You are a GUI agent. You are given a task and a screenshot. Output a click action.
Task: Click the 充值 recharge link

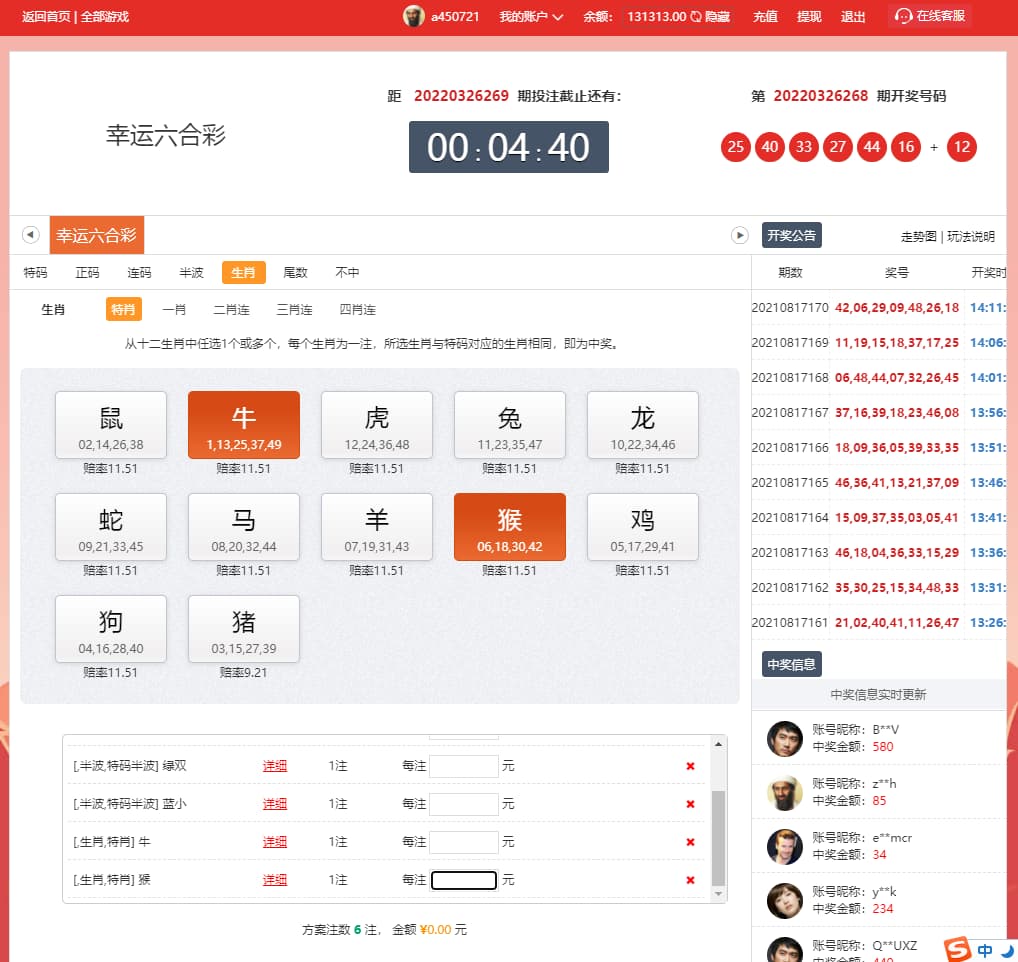765,16
